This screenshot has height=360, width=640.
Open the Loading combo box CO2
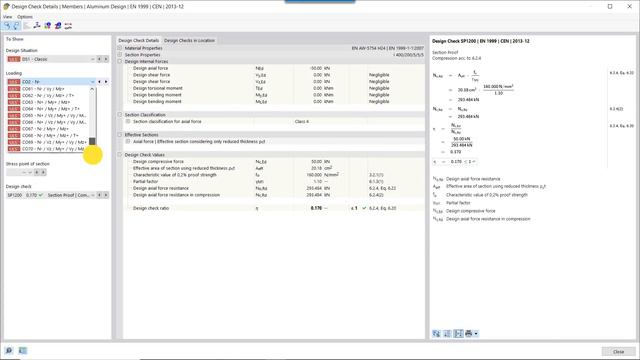click(x=51, y=82)
